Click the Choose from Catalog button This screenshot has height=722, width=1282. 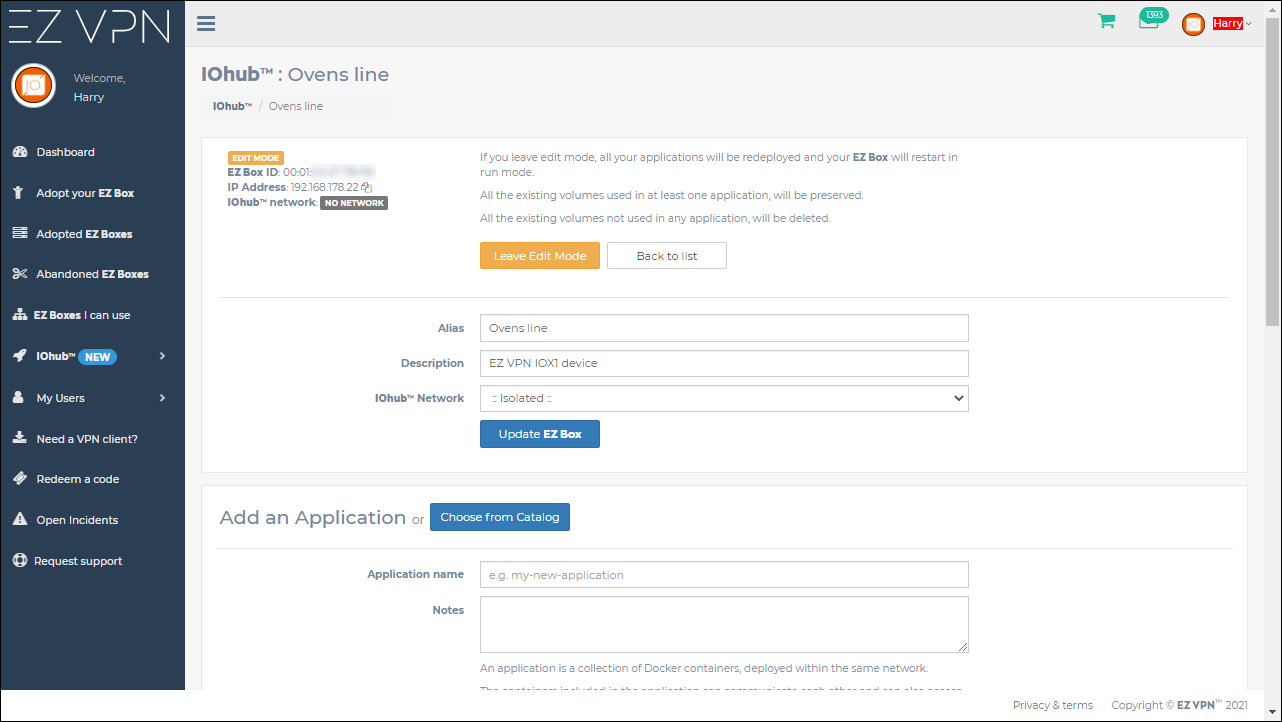click(x=500, y=517)
